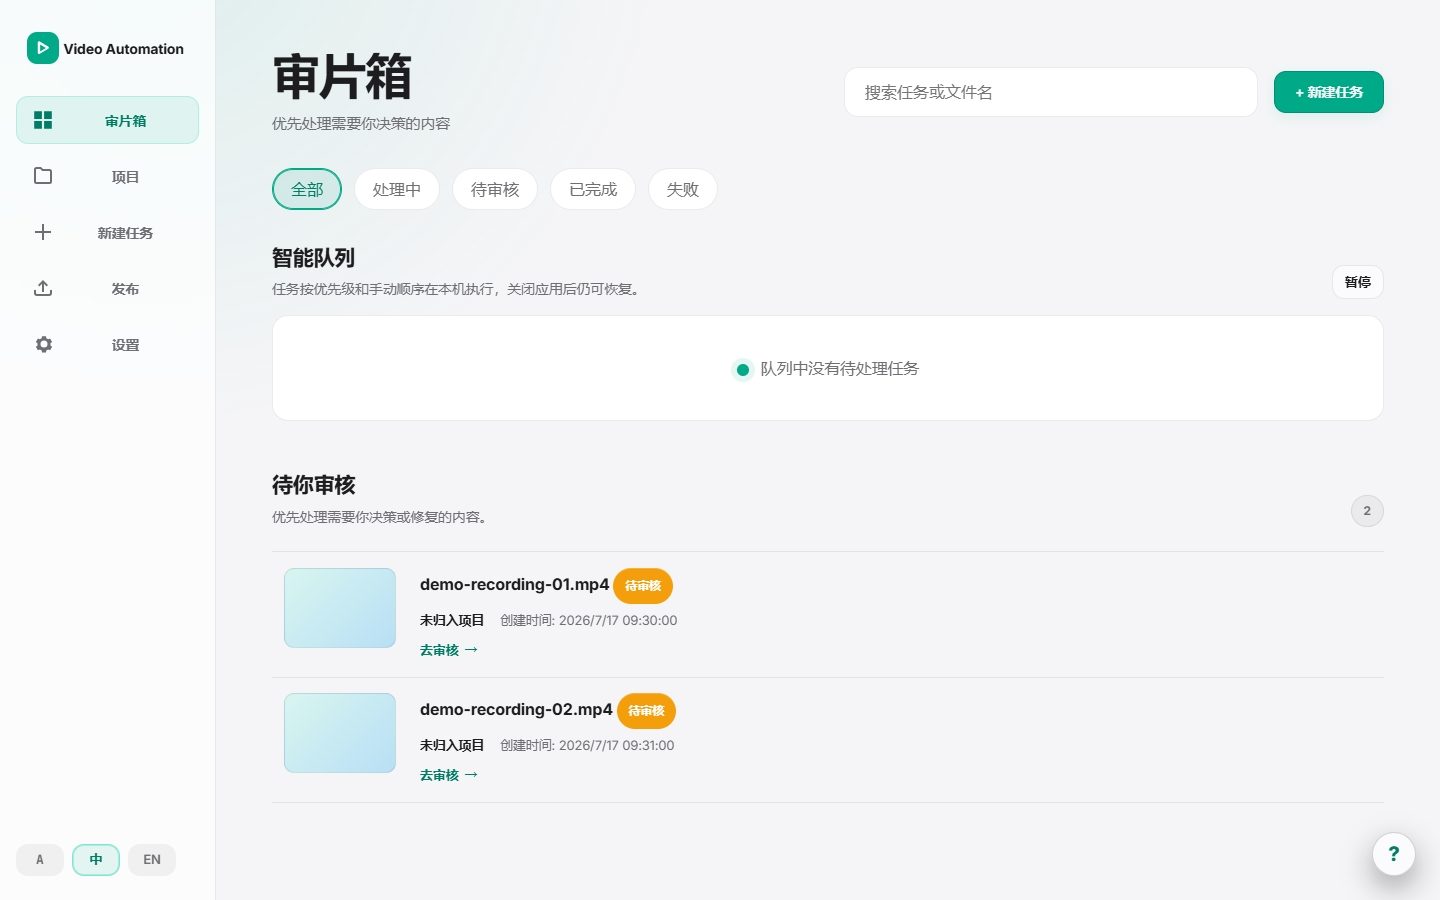
Task: Click the demo-recording-01.mp4 file name
Action: (x=514, y=584)
